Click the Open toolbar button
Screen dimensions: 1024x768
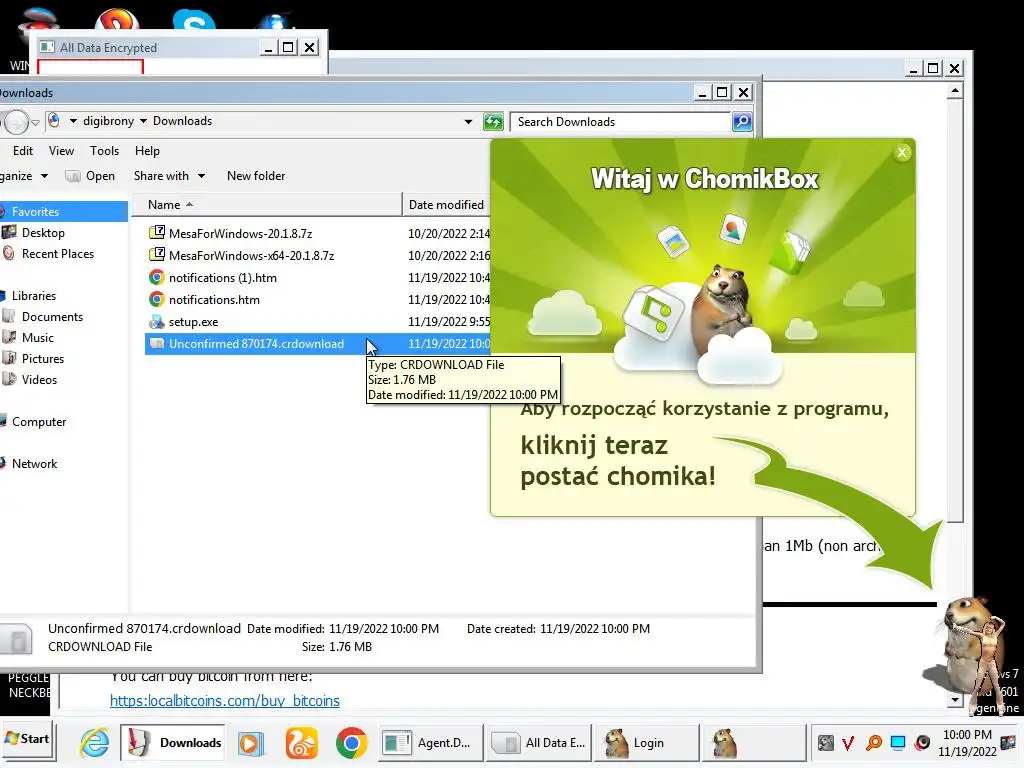[x=91, y=176]
